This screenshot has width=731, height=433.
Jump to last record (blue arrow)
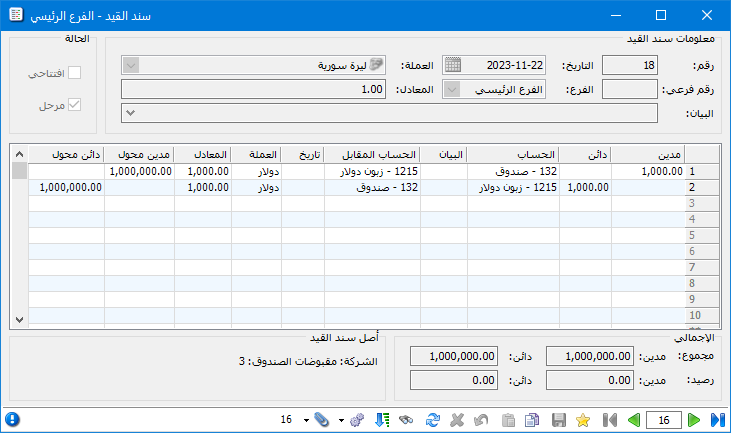click(717, 420)
